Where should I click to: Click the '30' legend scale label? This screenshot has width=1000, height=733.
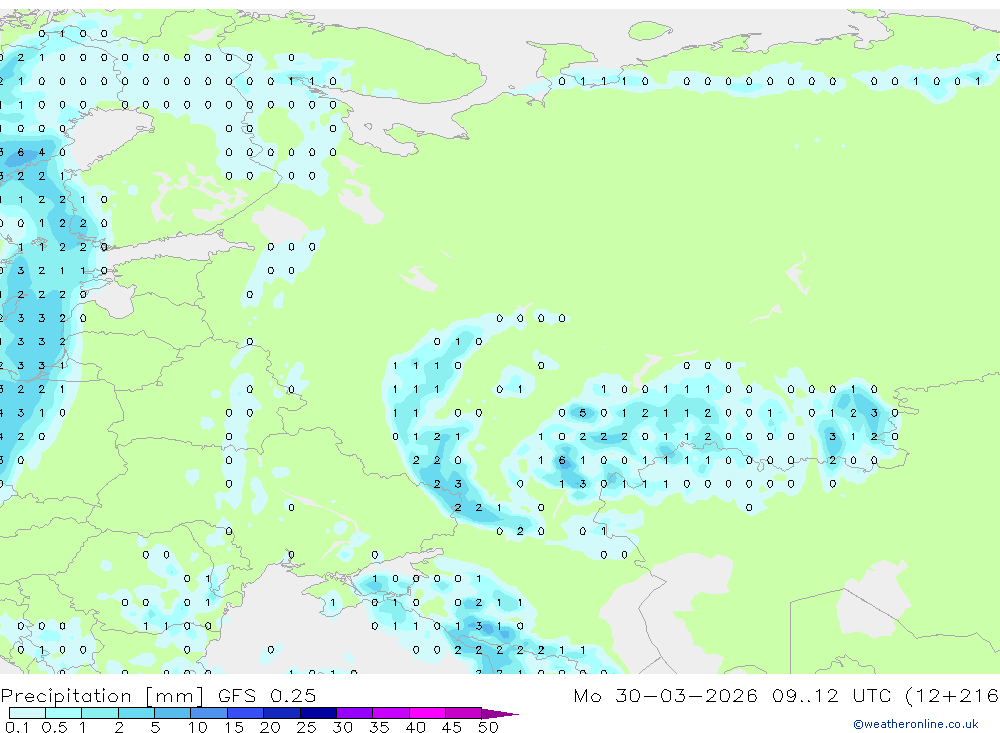342,727
